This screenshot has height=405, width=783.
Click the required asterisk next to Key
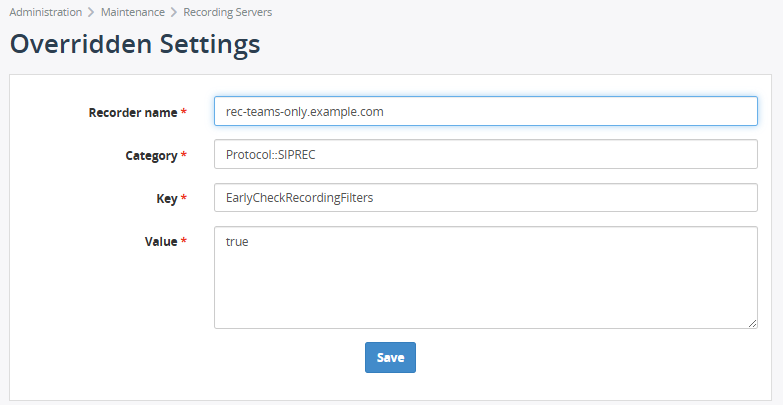click(x=184, y=199)
